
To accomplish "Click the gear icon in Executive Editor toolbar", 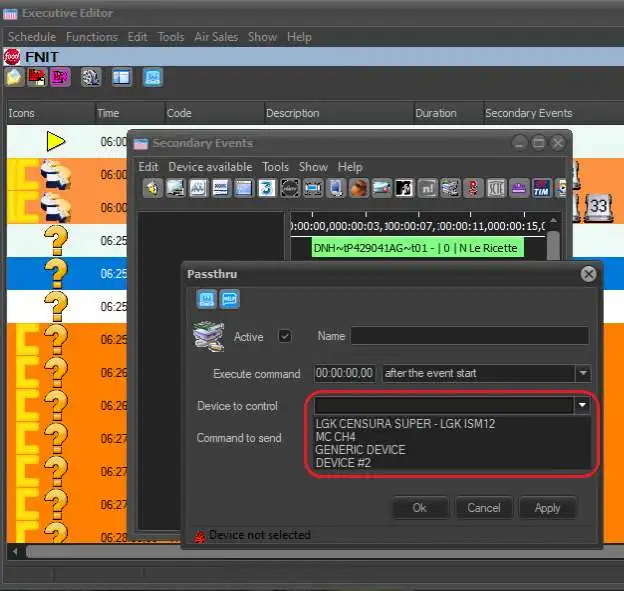I will pyautogui.click(x=91, y=77).
